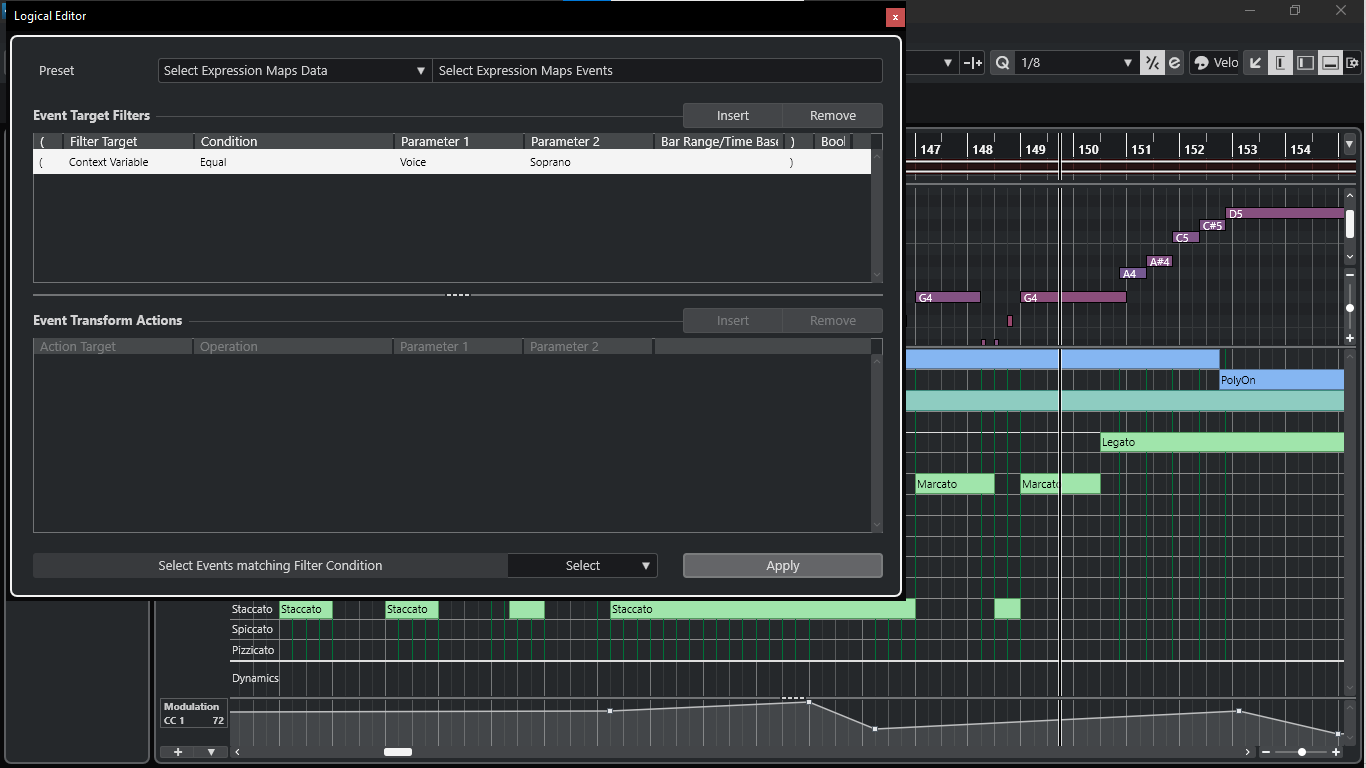
Task: Toggle the Iterative Quantize button
Action: [x=1153, y=63]
